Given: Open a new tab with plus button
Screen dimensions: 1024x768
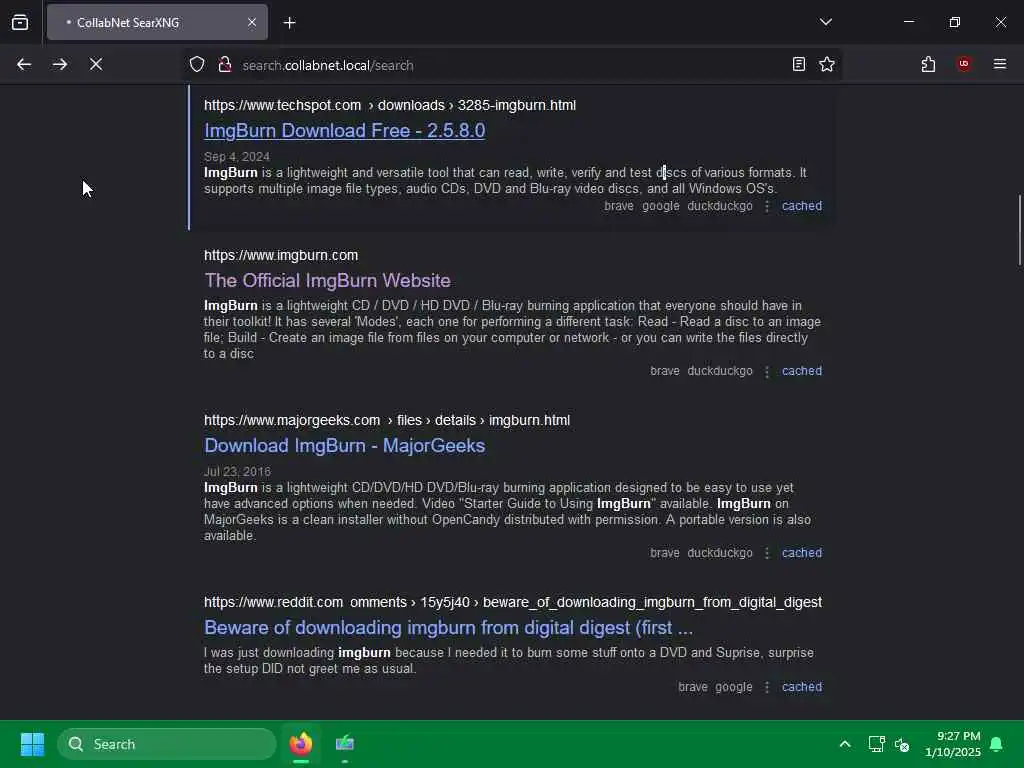Looking at the screenshot, I should 289,23.
